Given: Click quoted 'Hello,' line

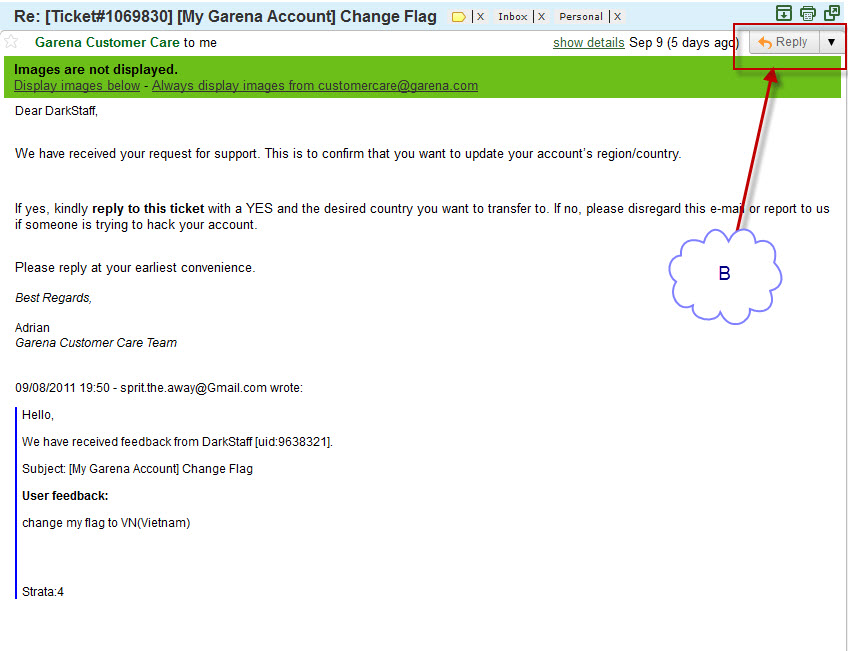Looking at the screenshot, I should [38, 415].
